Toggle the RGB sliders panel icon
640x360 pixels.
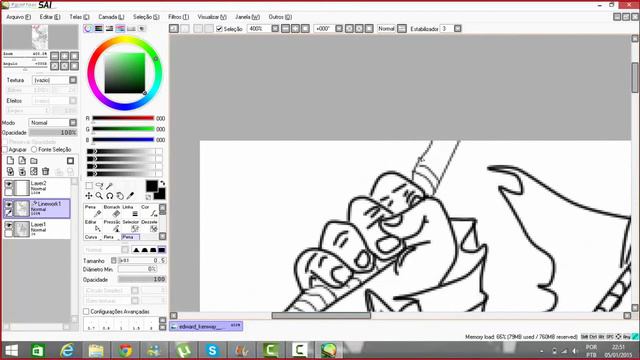tap(99, 29)
